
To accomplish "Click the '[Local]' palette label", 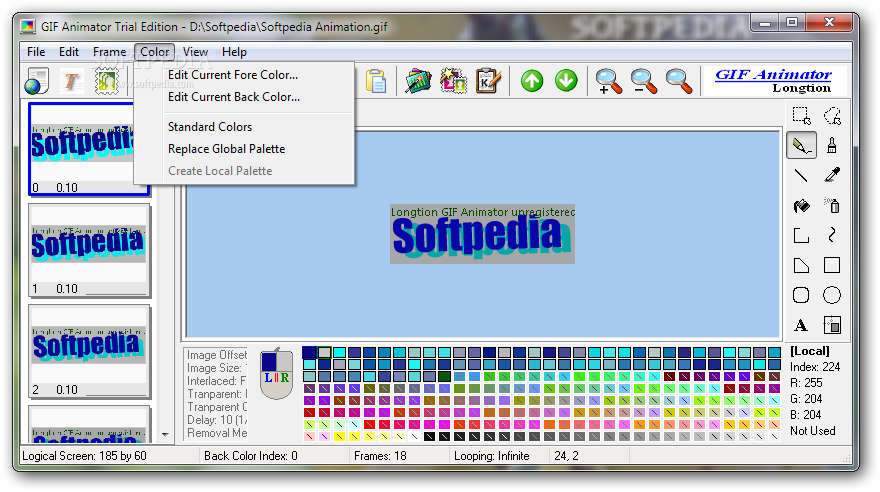I will (x=810, y=351).
